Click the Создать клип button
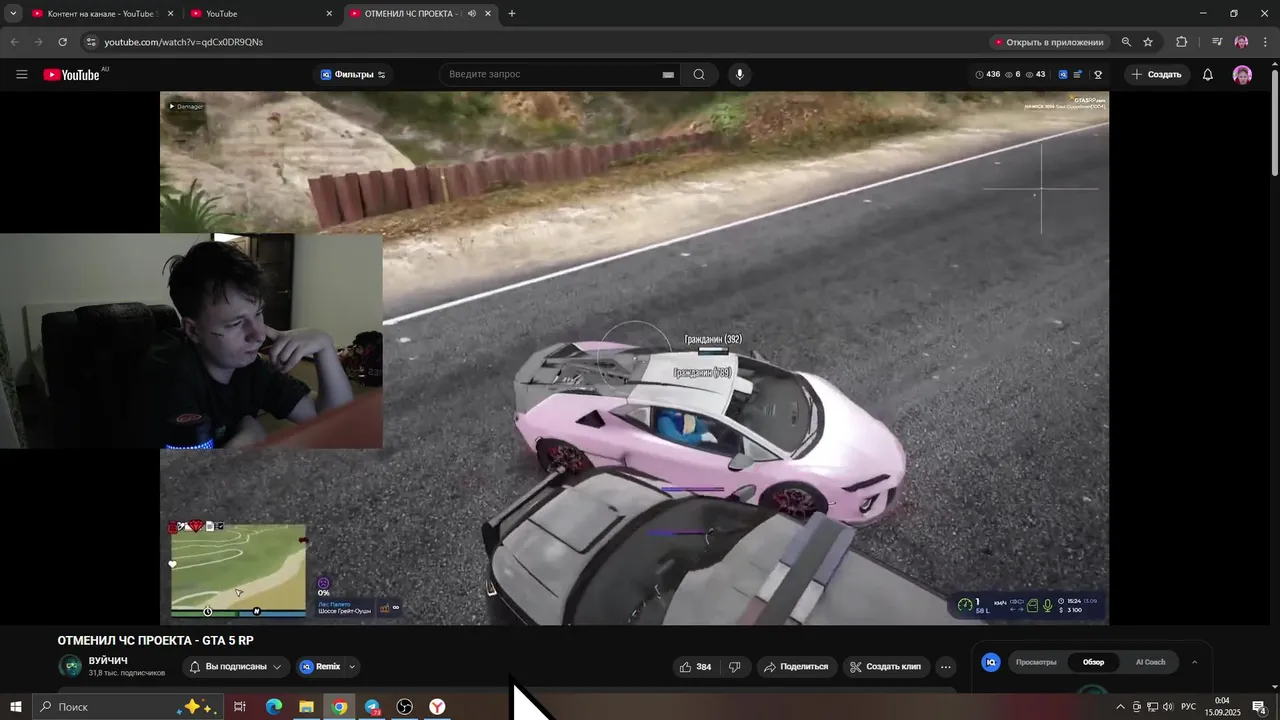This screenshot has height=720, width=1280. click(x=886, y=667)
